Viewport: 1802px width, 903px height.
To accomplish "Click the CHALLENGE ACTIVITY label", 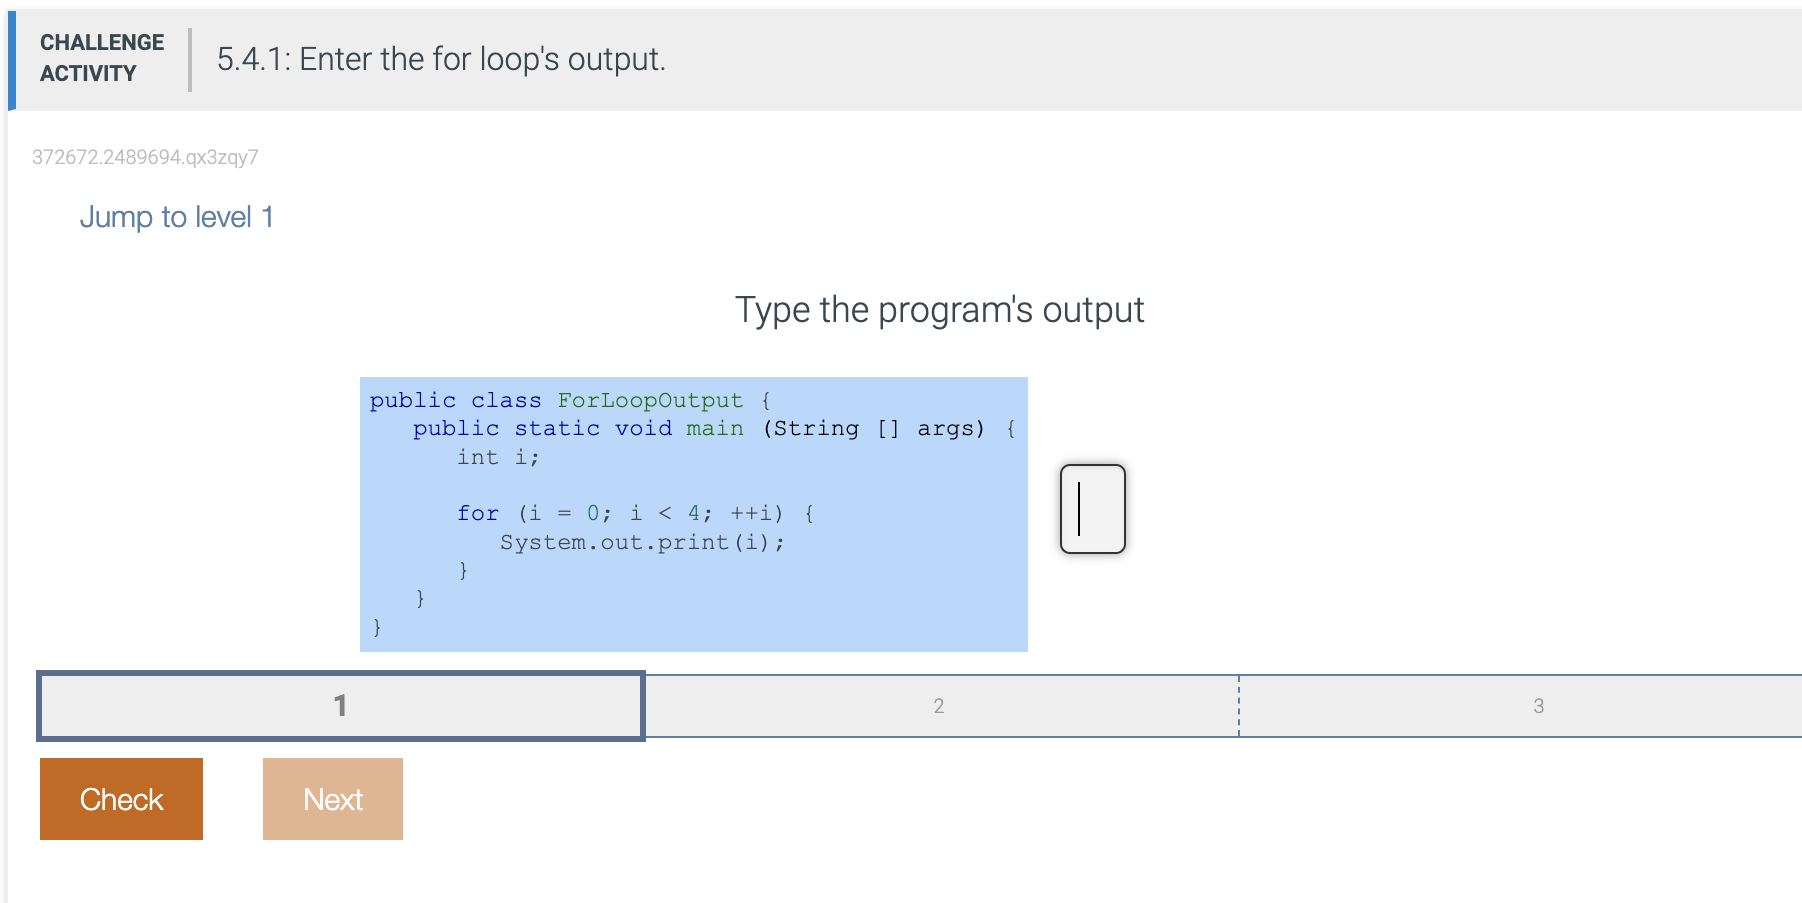I will tap(101, 57).
